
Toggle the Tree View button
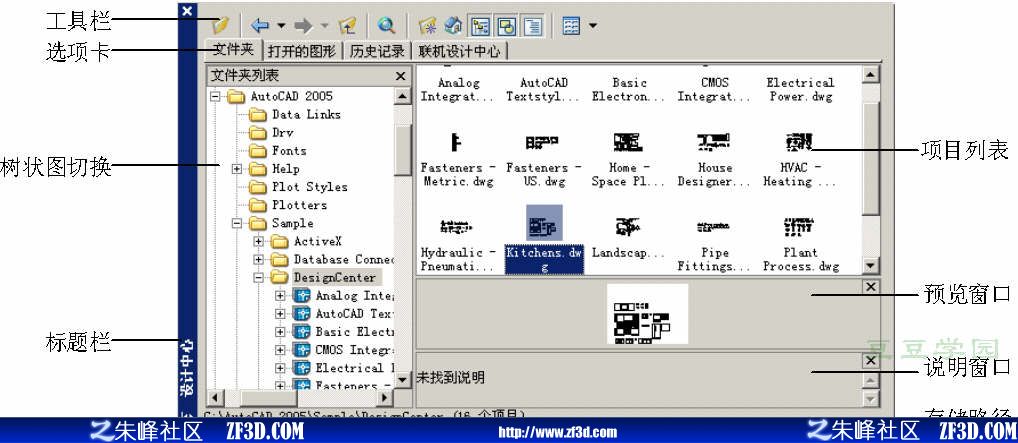tap(480, 26)
